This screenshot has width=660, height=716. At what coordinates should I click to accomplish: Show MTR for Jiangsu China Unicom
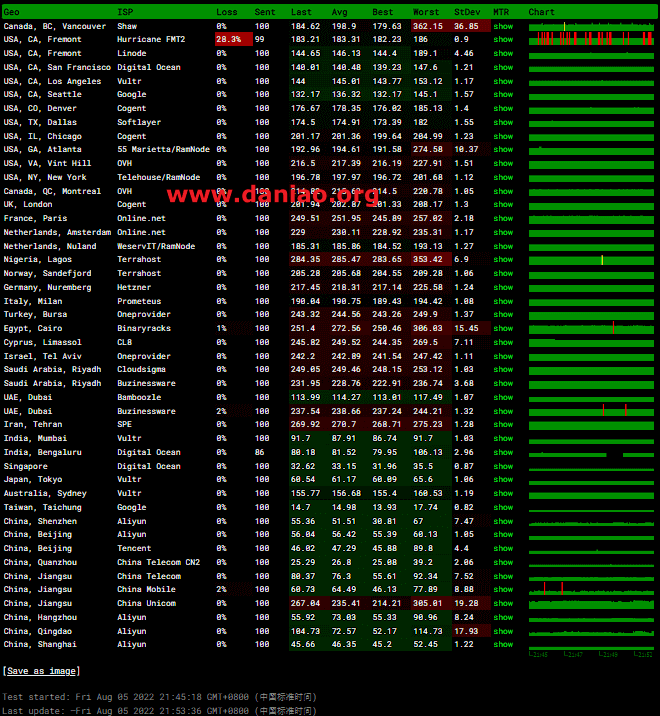(x=503, y=604)
